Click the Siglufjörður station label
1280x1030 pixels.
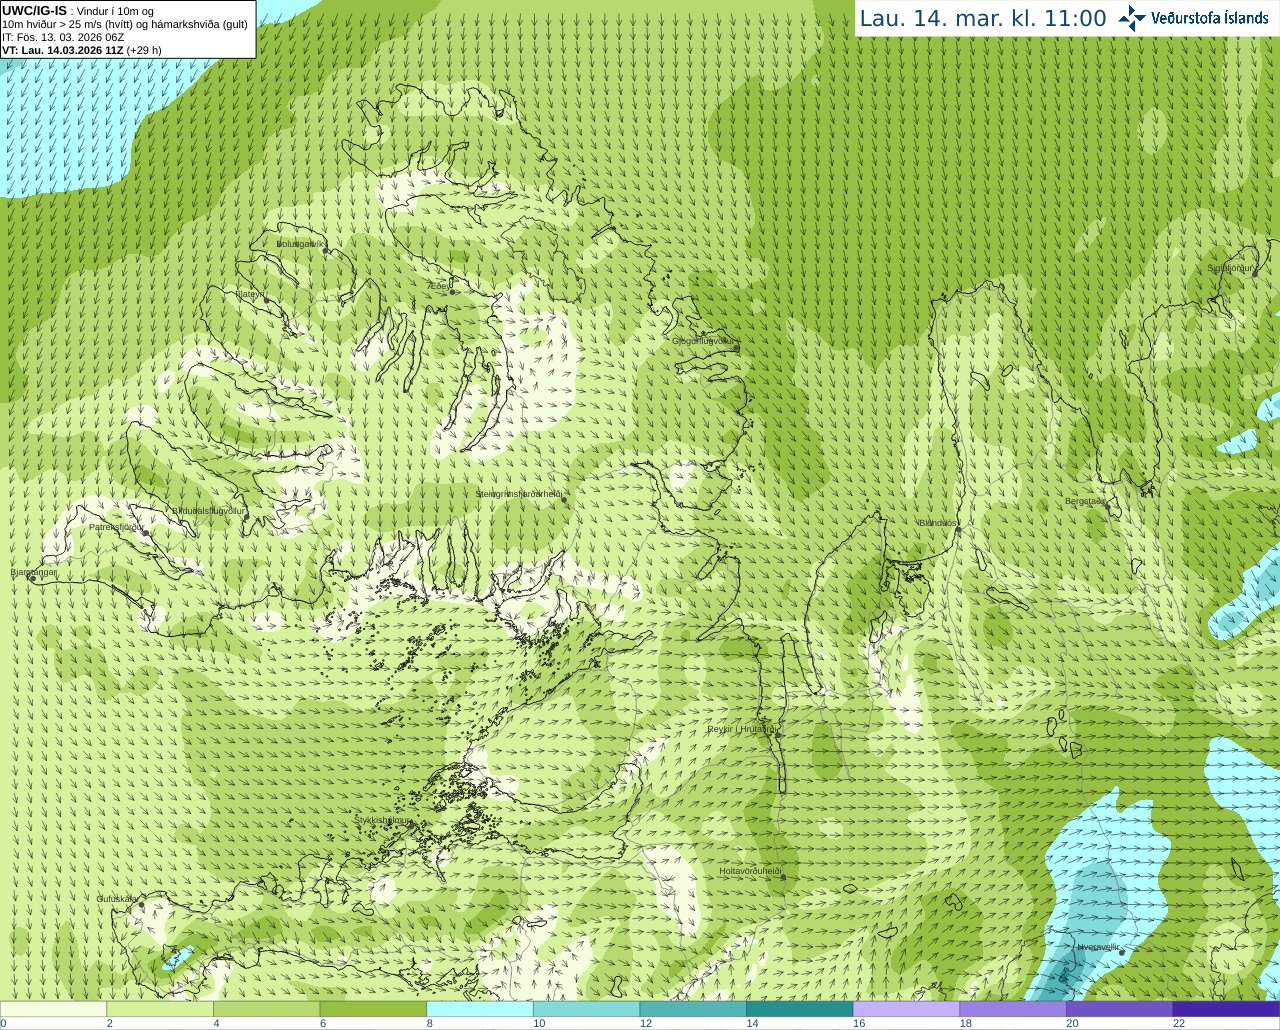1230,268
